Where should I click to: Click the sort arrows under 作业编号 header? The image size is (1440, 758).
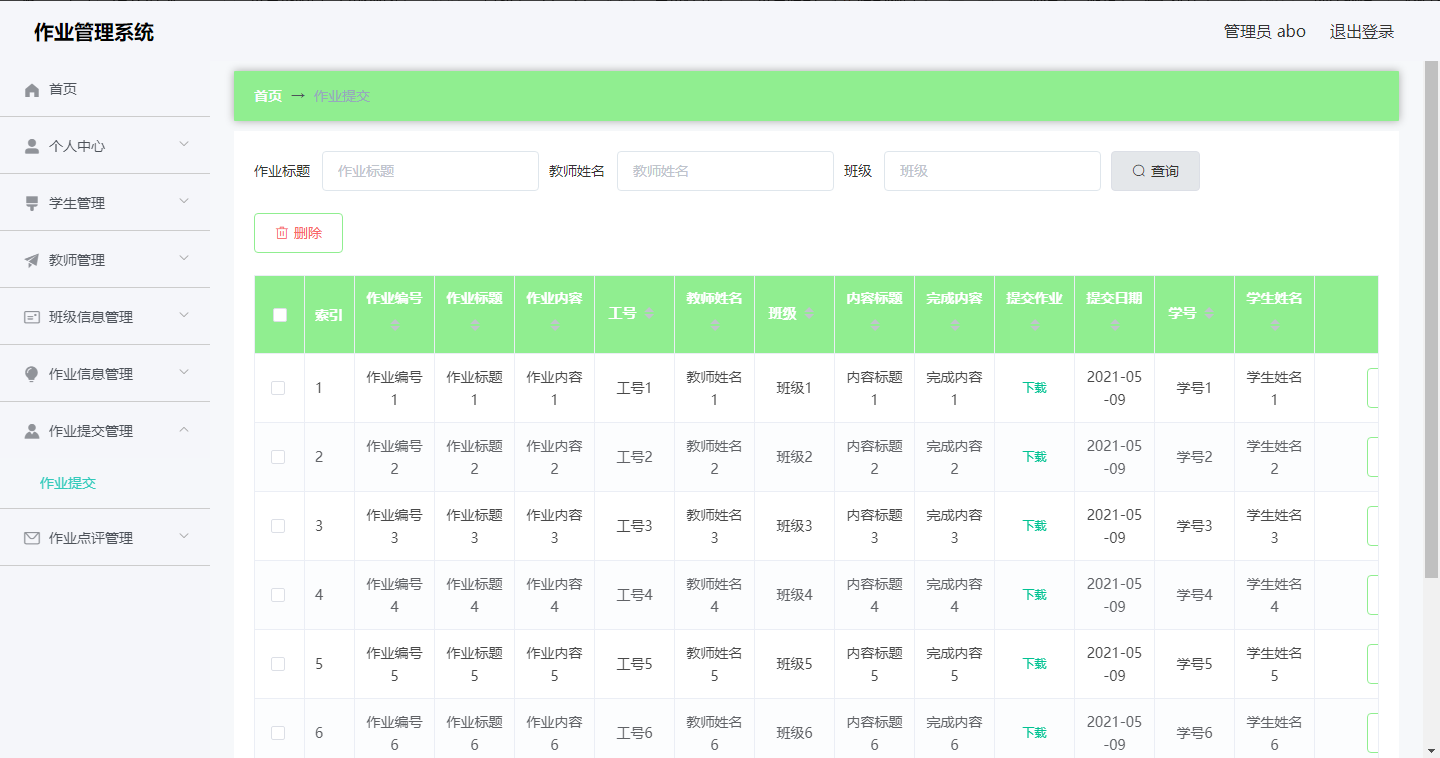(x=394, y=325)
